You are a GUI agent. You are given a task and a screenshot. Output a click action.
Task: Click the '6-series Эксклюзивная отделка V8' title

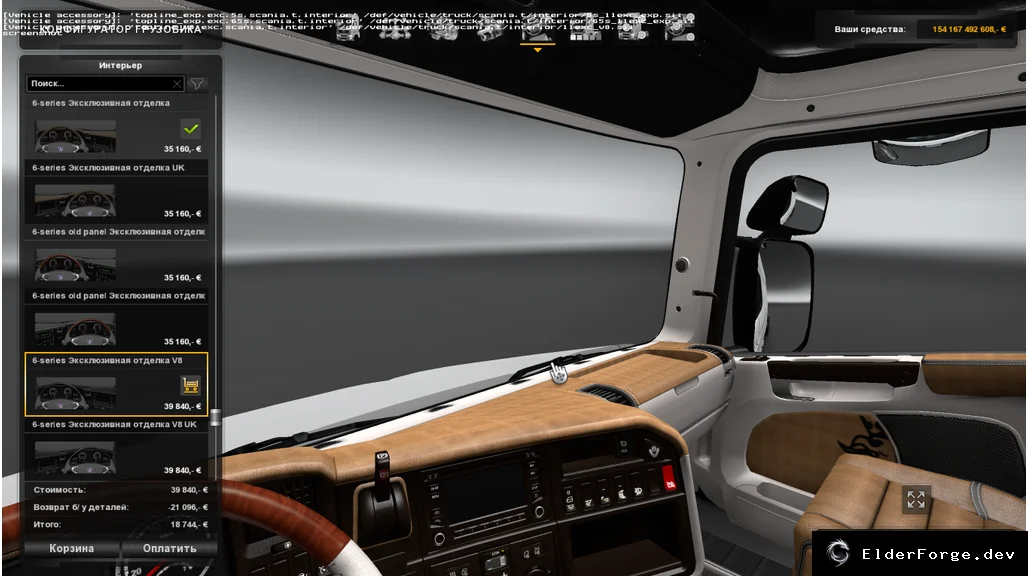pos(108,360)
